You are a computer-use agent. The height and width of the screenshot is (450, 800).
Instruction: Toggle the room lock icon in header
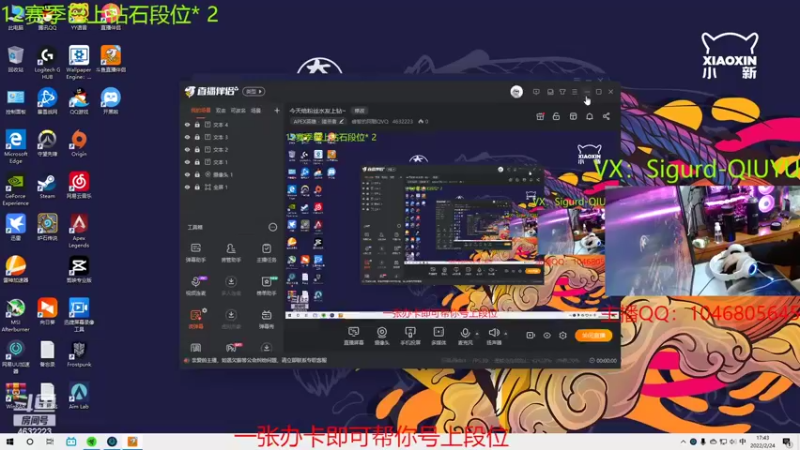pyautogui.click(x=556, y=116)
